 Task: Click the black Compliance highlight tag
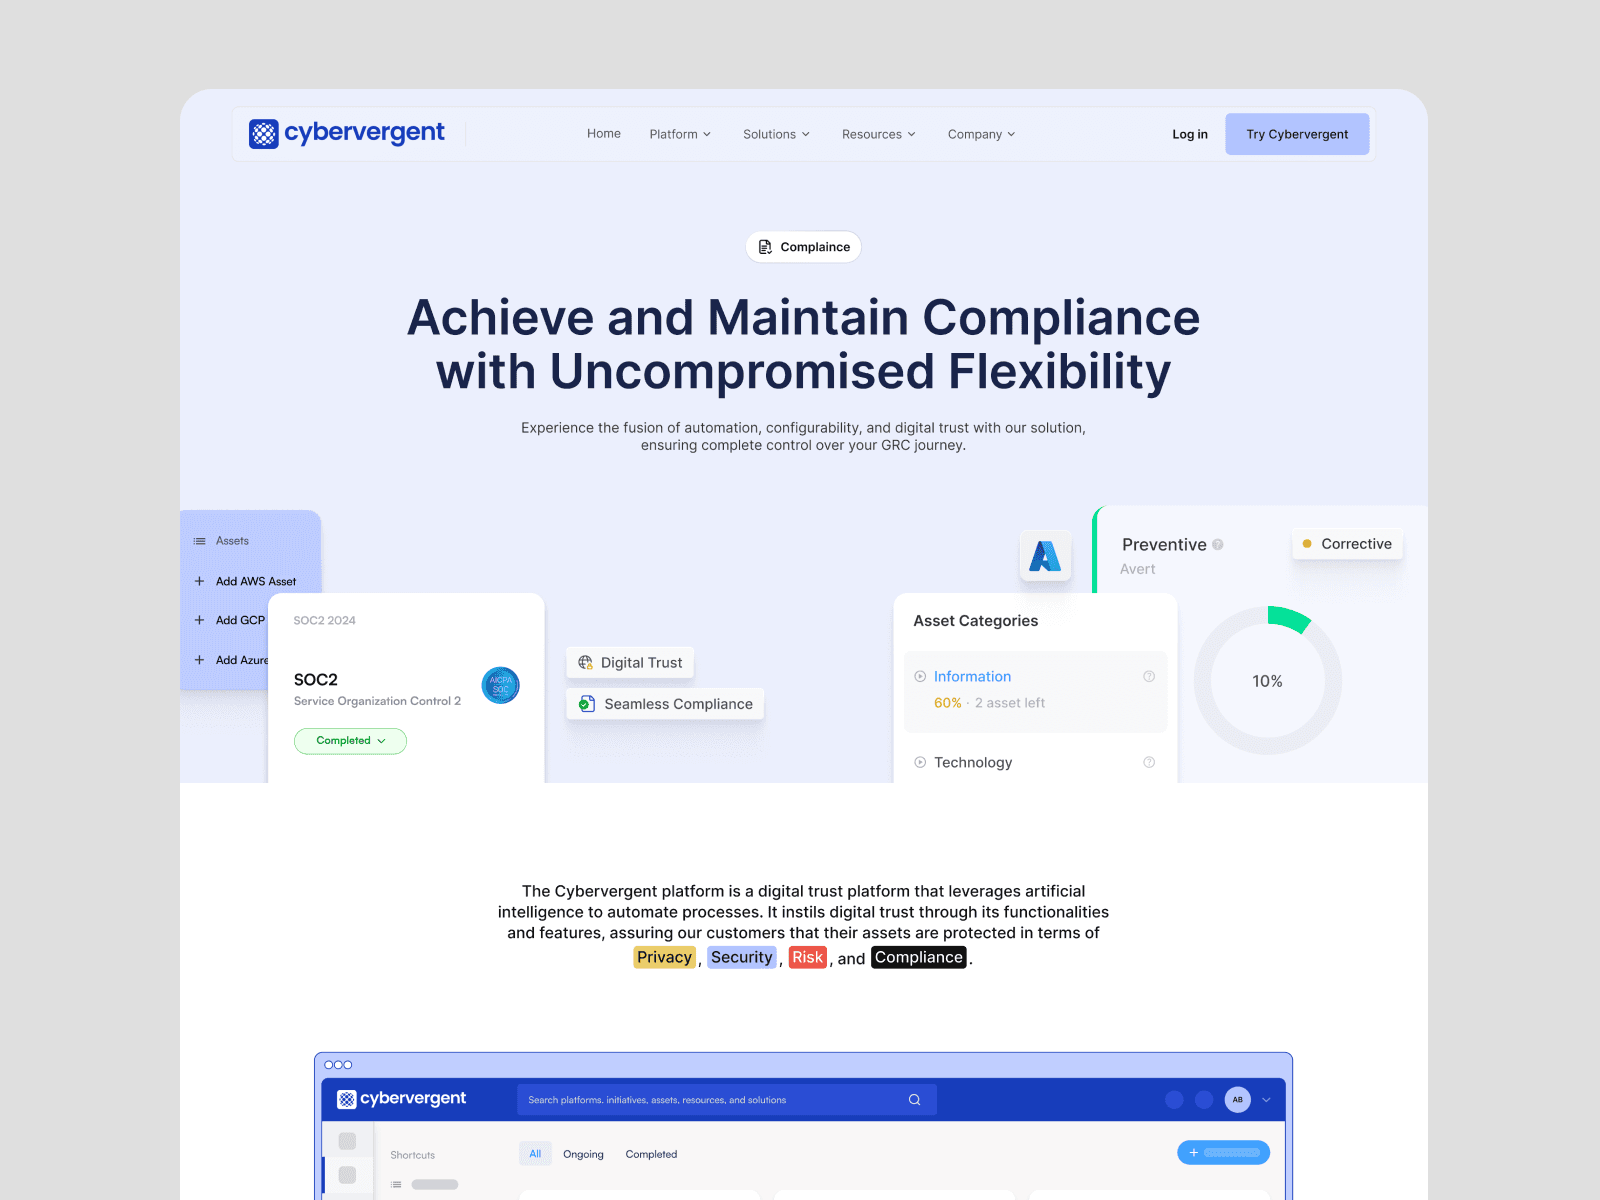[x=919, y=958]
